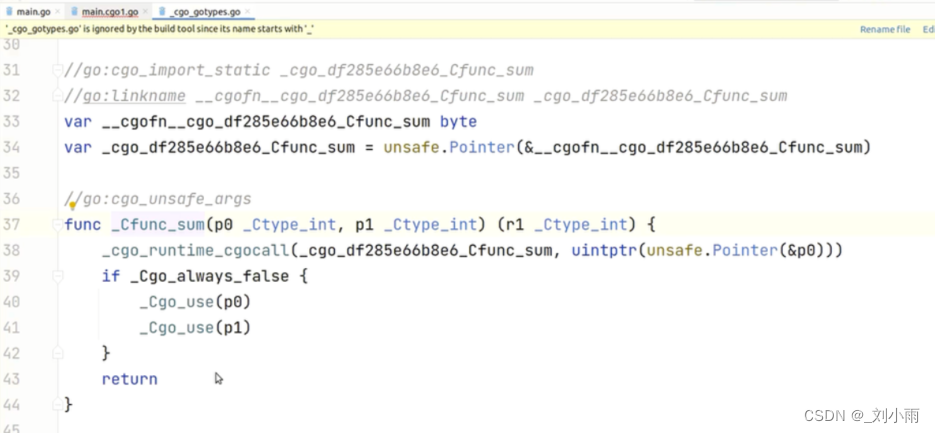Click '_cgo_runtime_cgocall' on line 38
This screenshot has height=433, width=935.
[196, 250]
